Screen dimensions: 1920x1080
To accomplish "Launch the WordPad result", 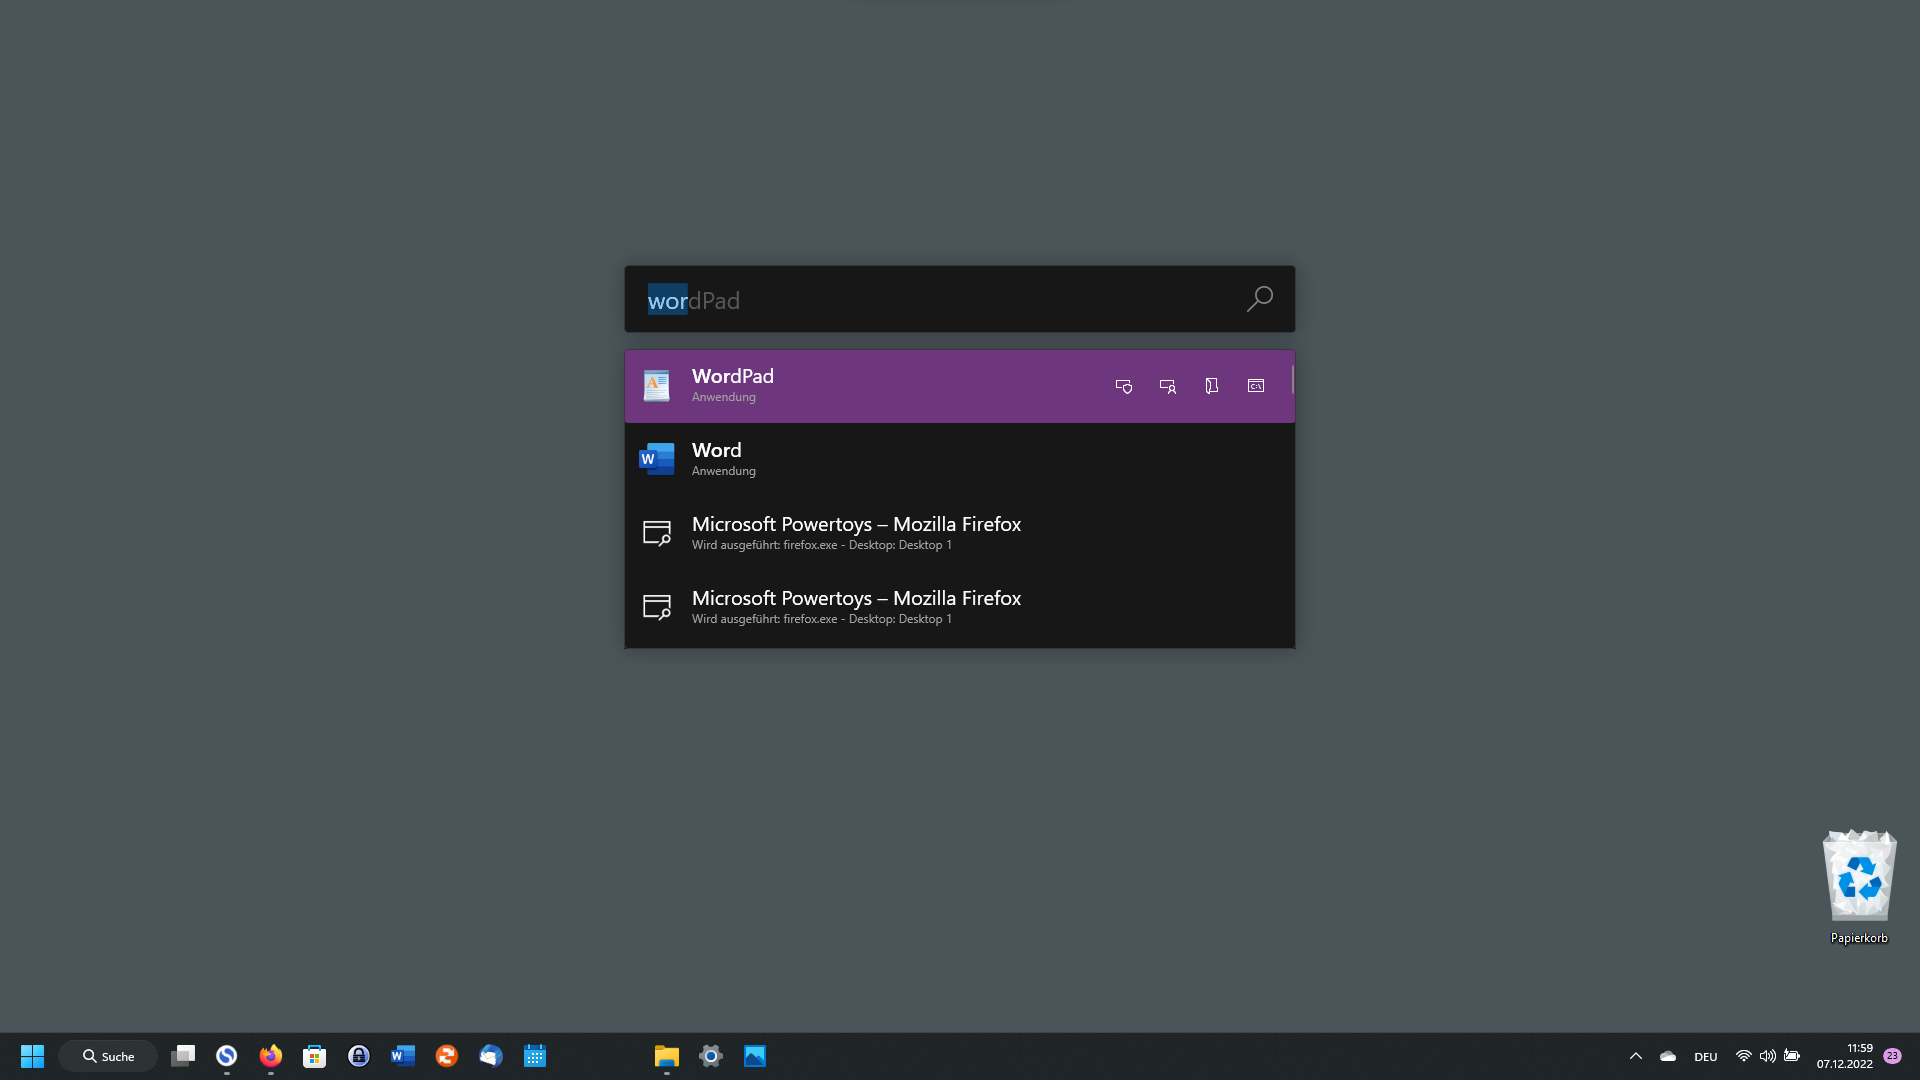I will [x=958, y=386].
